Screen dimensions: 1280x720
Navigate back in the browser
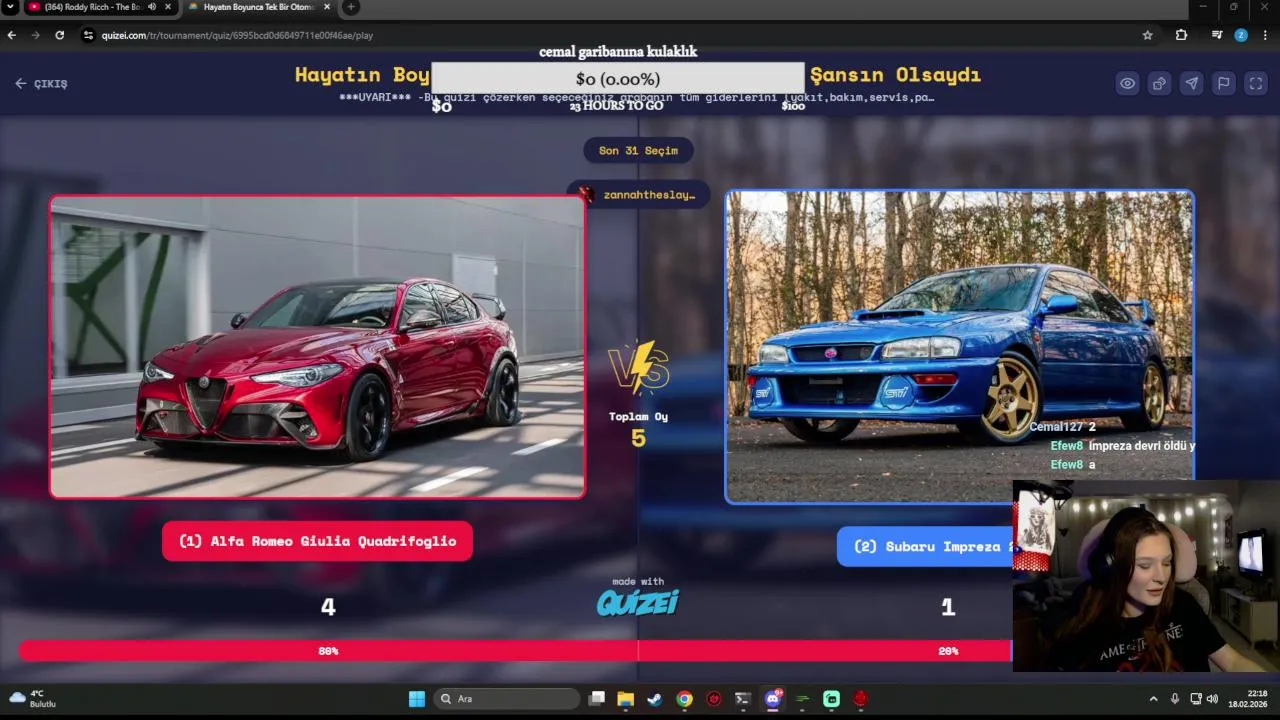click(12, 35)
